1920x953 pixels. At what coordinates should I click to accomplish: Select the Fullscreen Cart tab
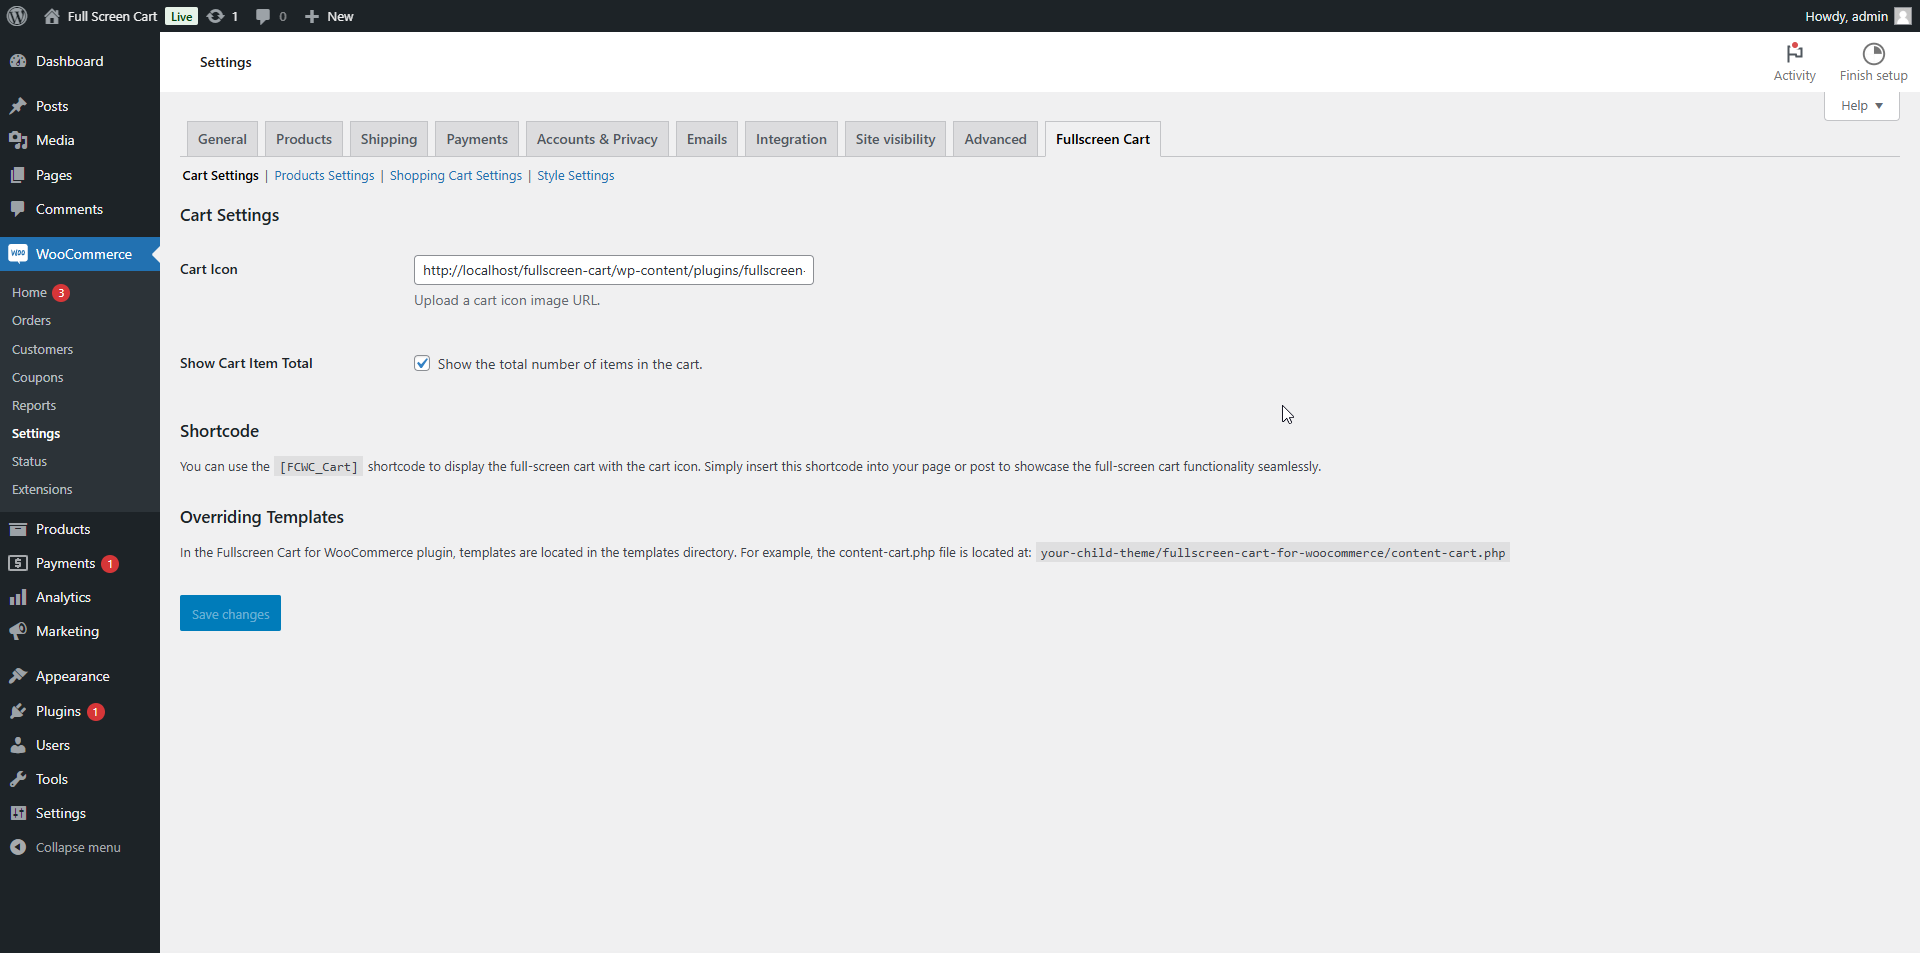pos(1103,139)
